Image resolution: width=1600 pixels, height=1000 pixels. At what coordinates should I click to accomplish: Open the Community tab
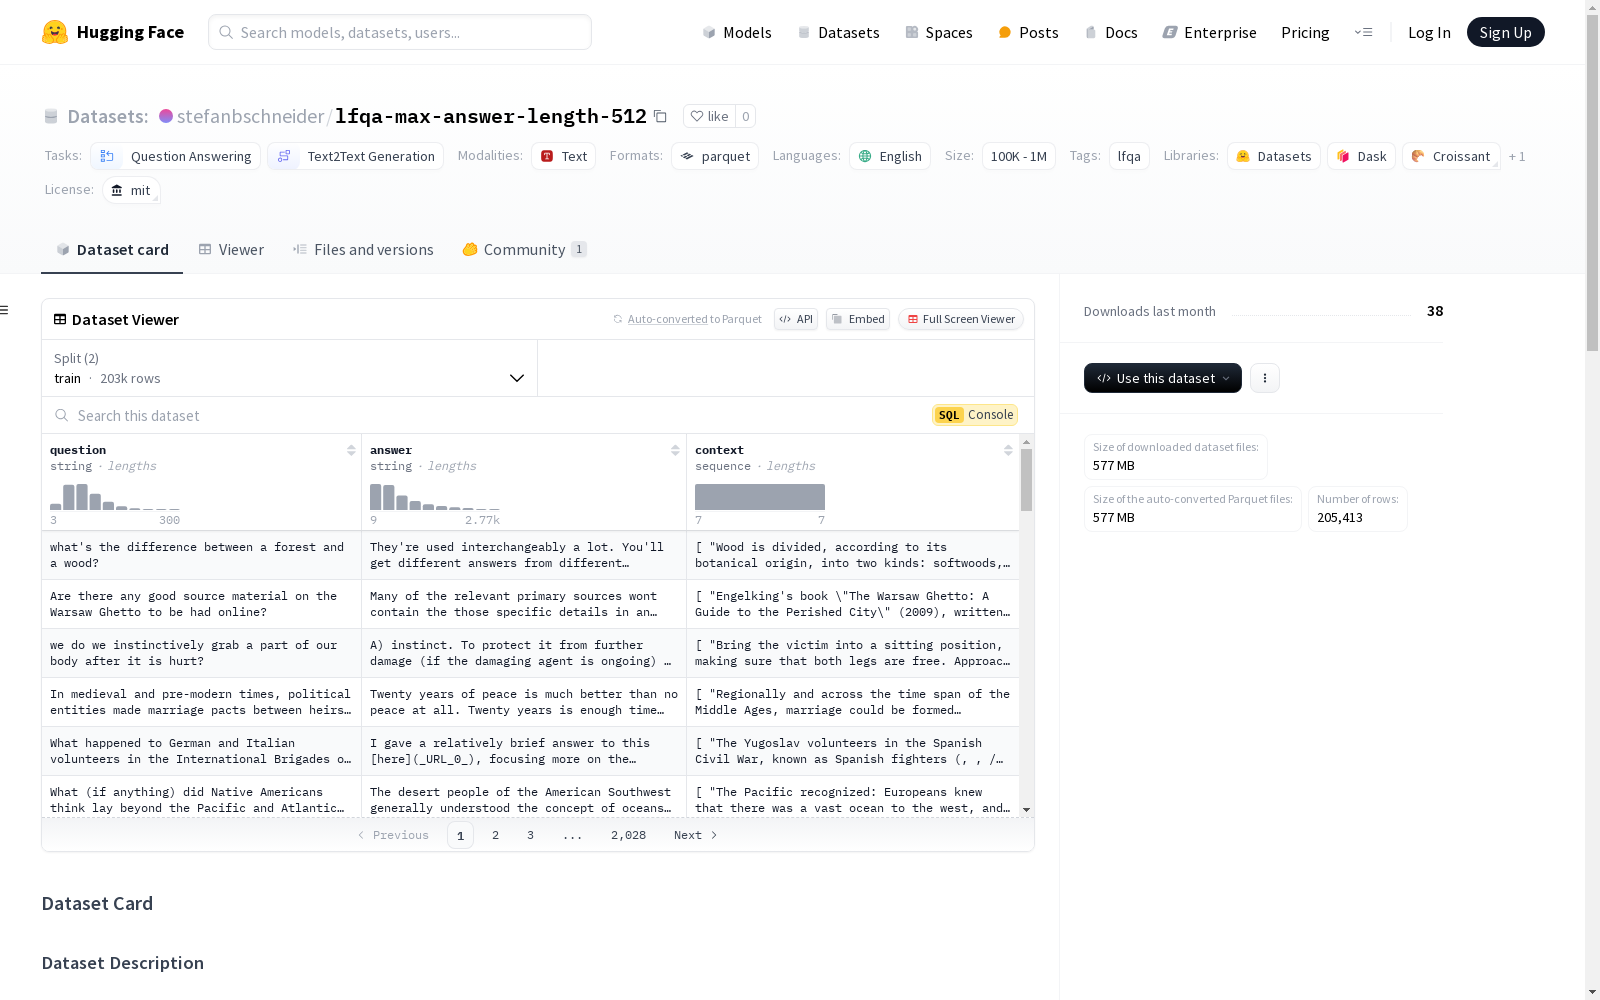pos(525,250)
